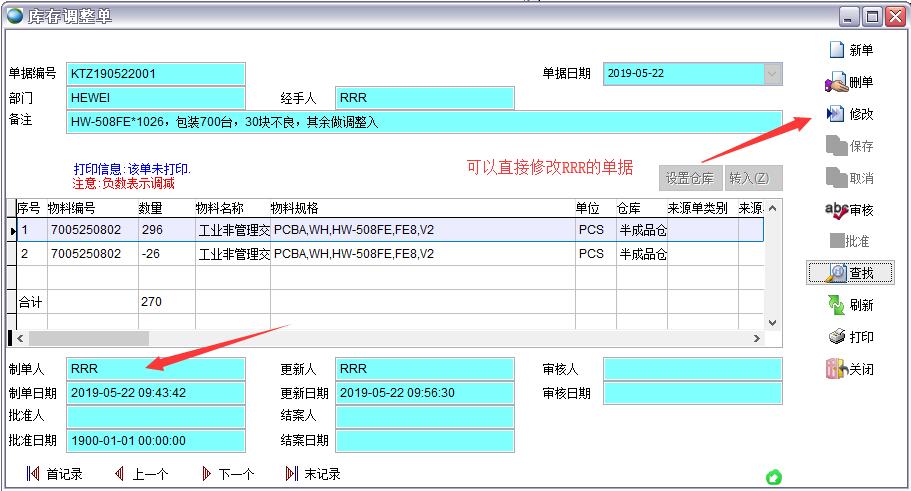911x491 pixels.
Task: Click the 单据编号 field KTZ190522001
Action: click(155, 74)
